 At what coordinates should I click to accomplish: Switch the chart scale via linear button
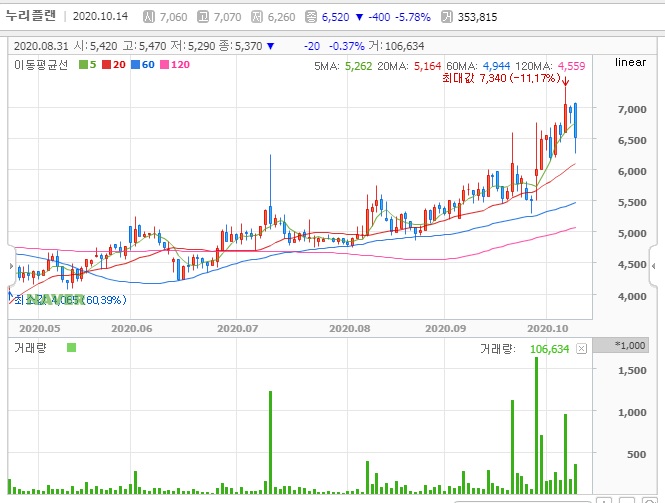(630, 62)
